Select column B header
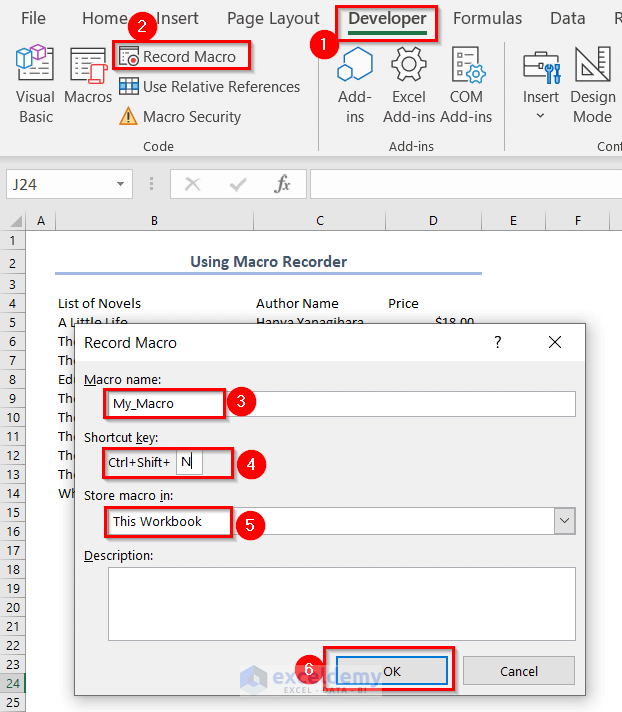This screenshot has height=712, width=622. (x=154, y=221)
